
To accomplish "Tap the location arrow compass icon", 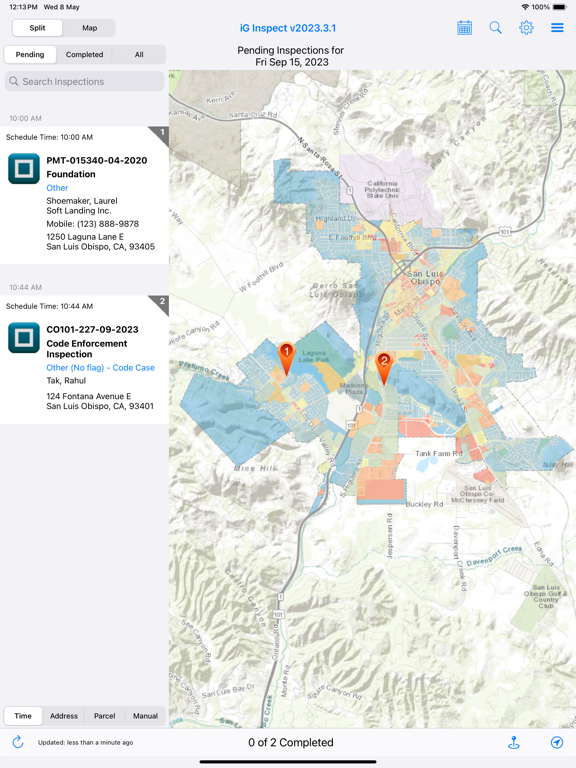I will tap(557, 743).
